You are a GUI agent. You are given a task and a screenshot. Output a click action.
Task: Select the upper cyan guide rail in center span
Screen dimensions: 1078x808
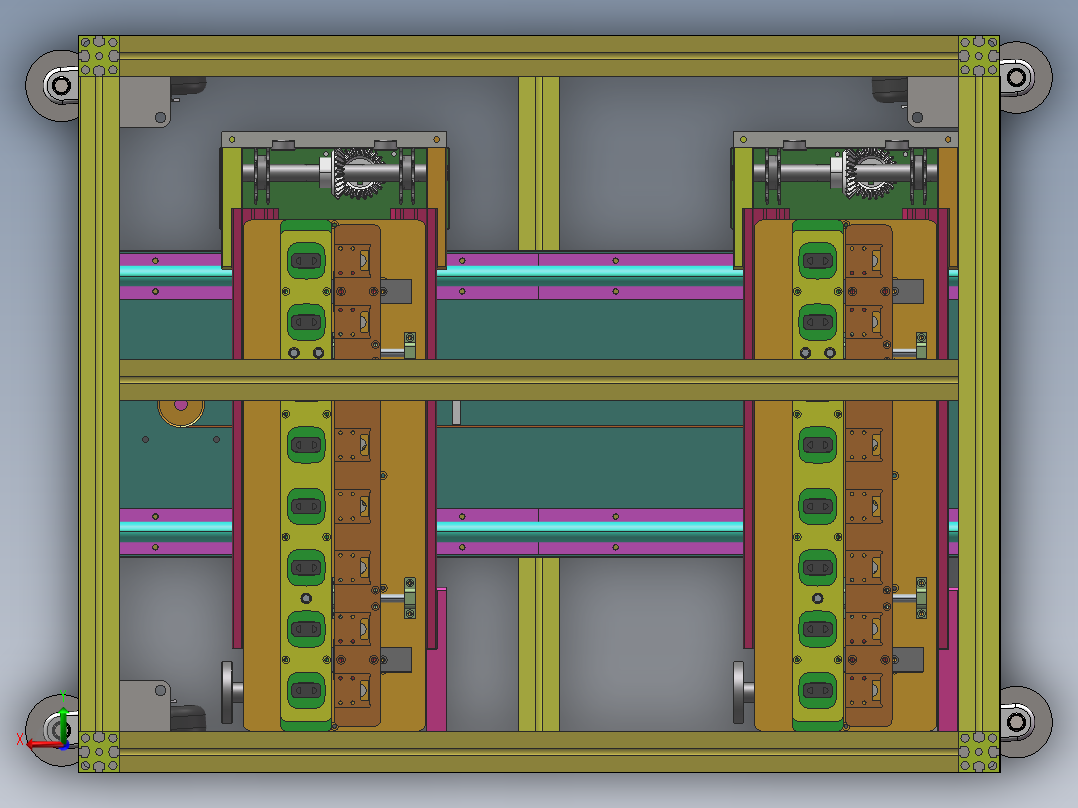tap(590, 271)
